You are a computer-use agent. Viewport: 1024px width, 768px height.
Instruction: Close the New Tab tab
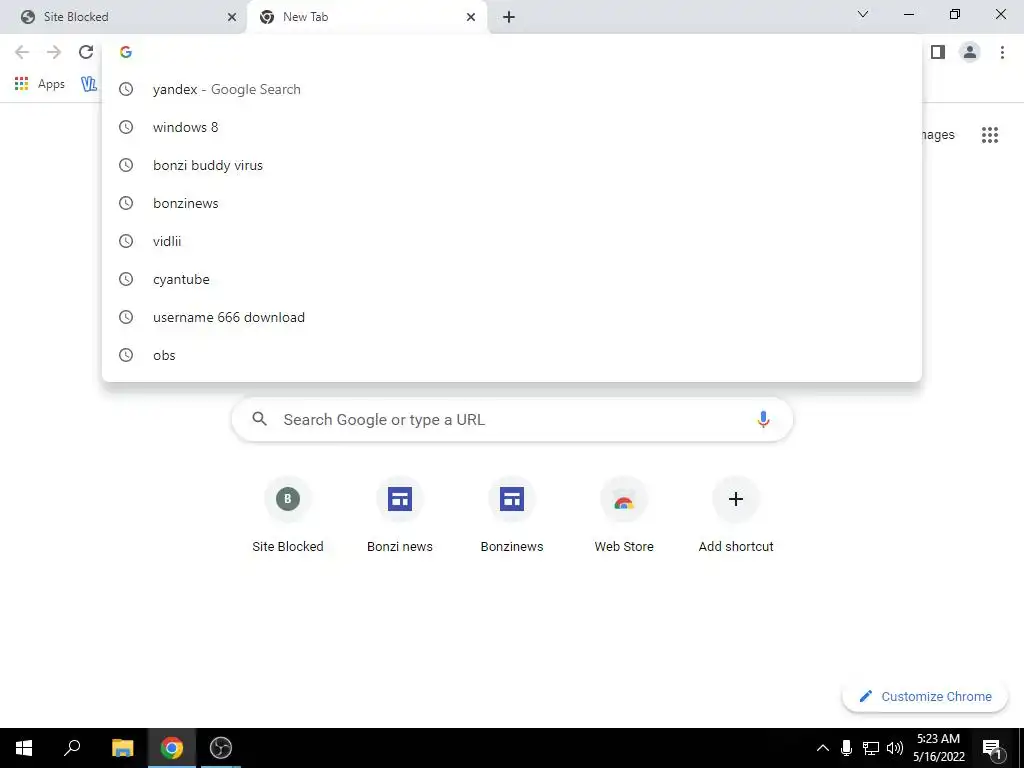[471, 17]
